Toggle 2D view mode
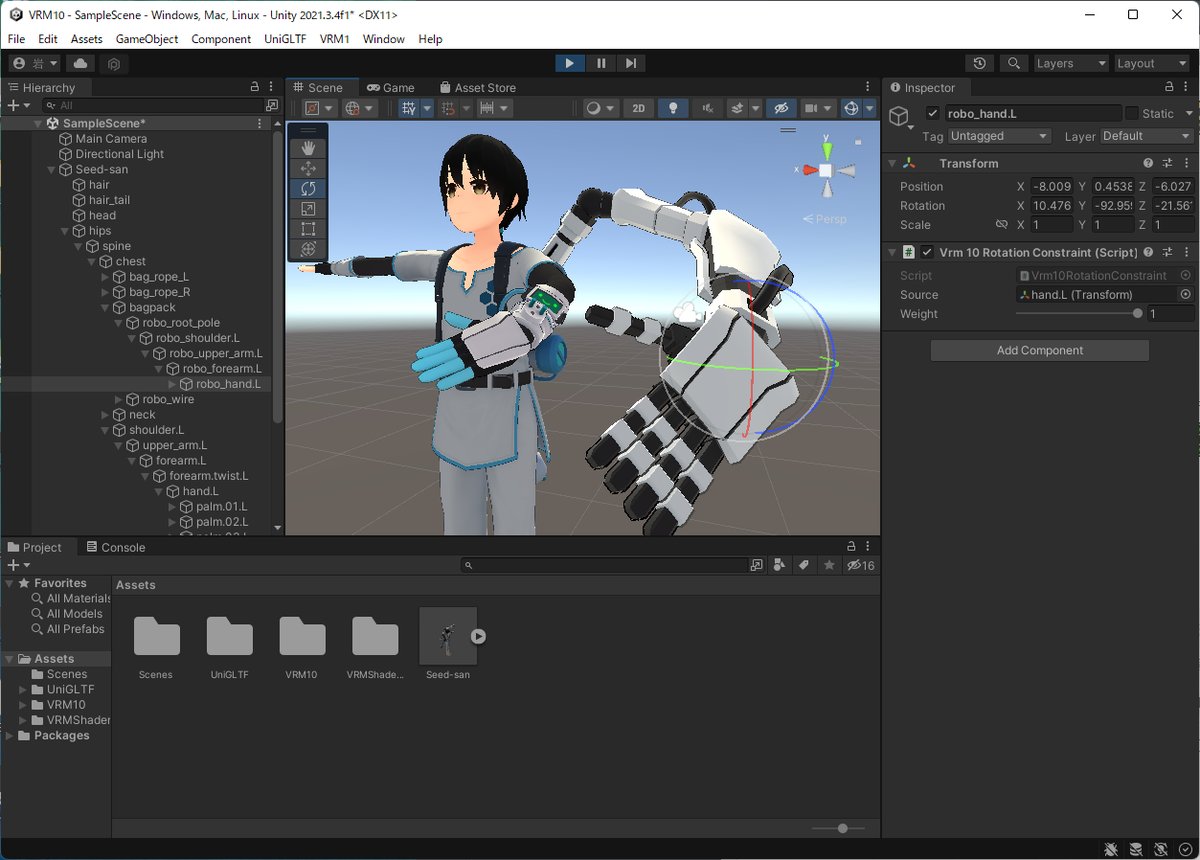 (x=639, y=108)
